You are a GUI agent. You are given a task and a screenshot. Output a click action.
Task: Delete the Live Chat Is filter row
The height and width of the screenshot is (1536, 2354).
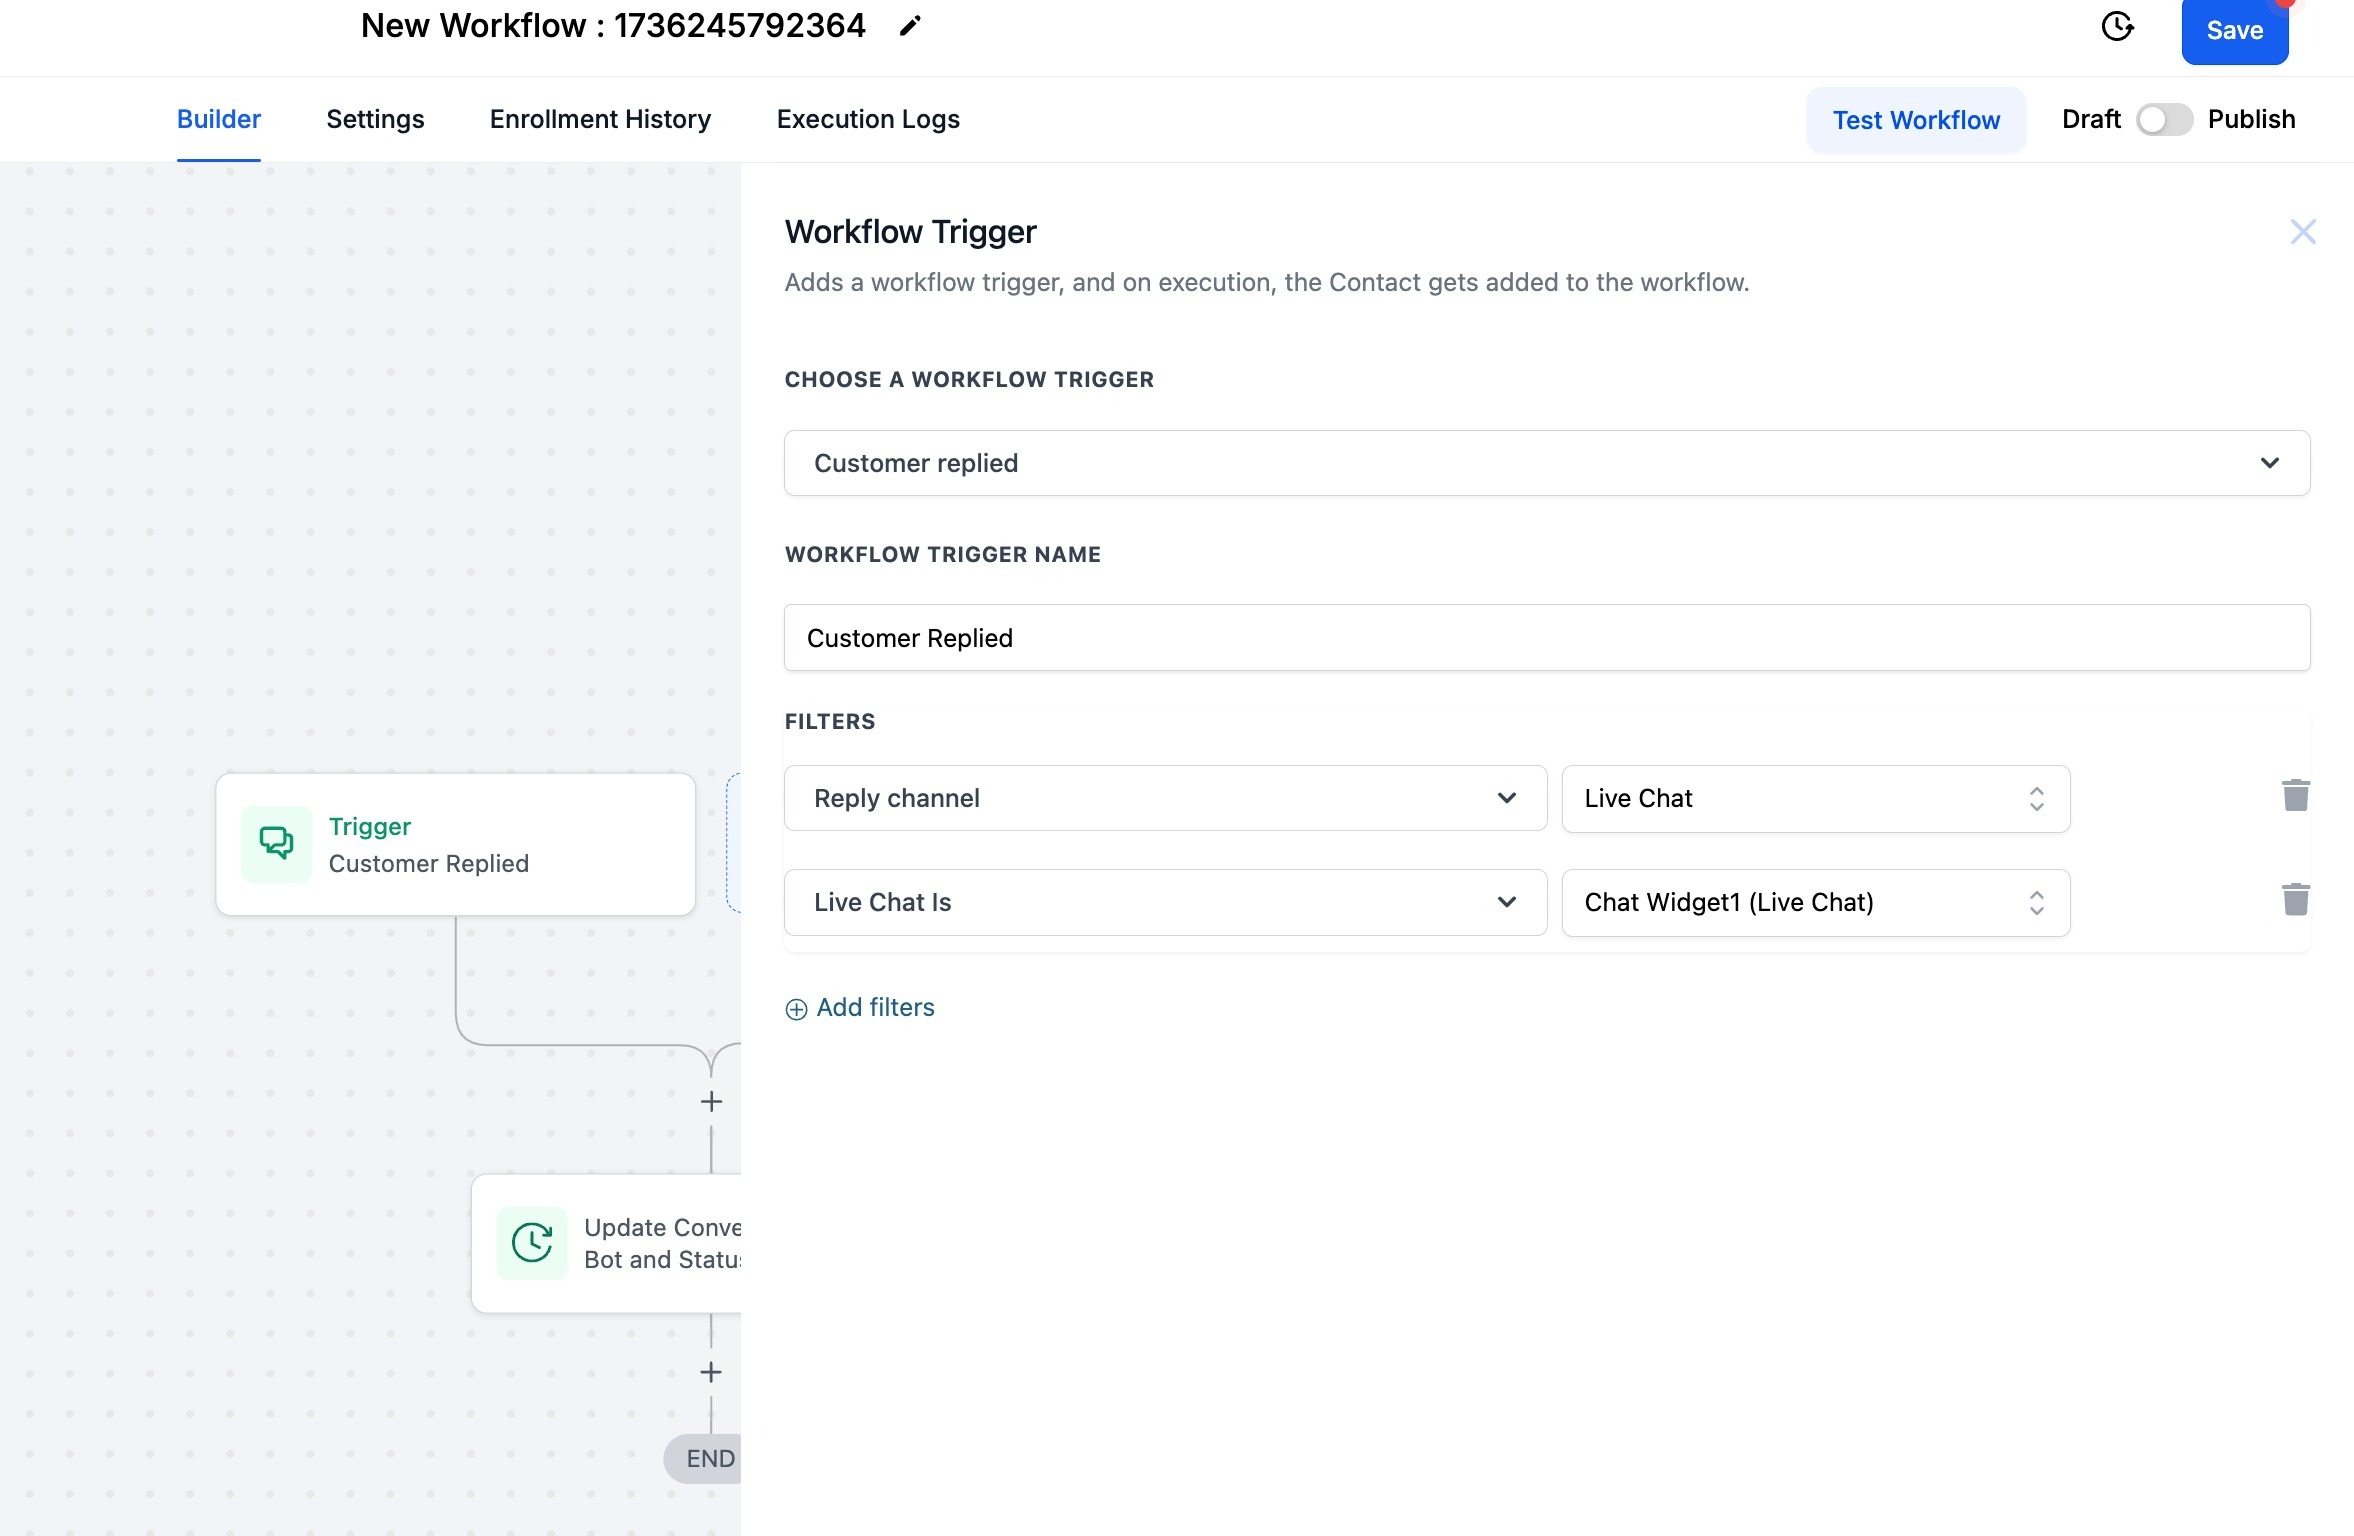point(2295,900)
